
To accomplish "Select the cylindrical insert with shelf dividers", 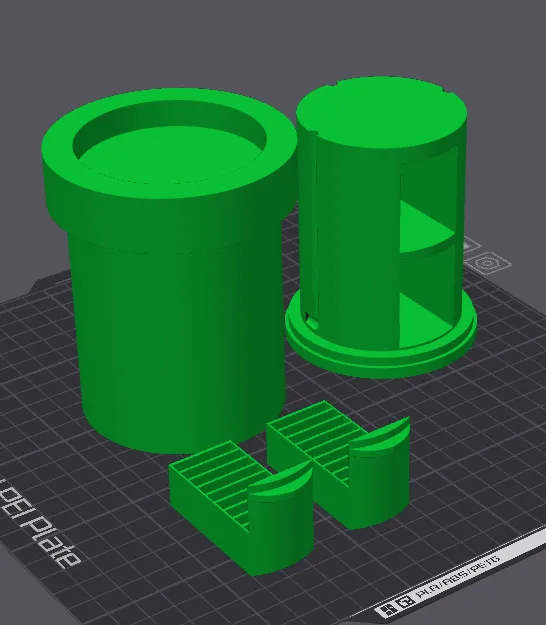I will point(381,227).
